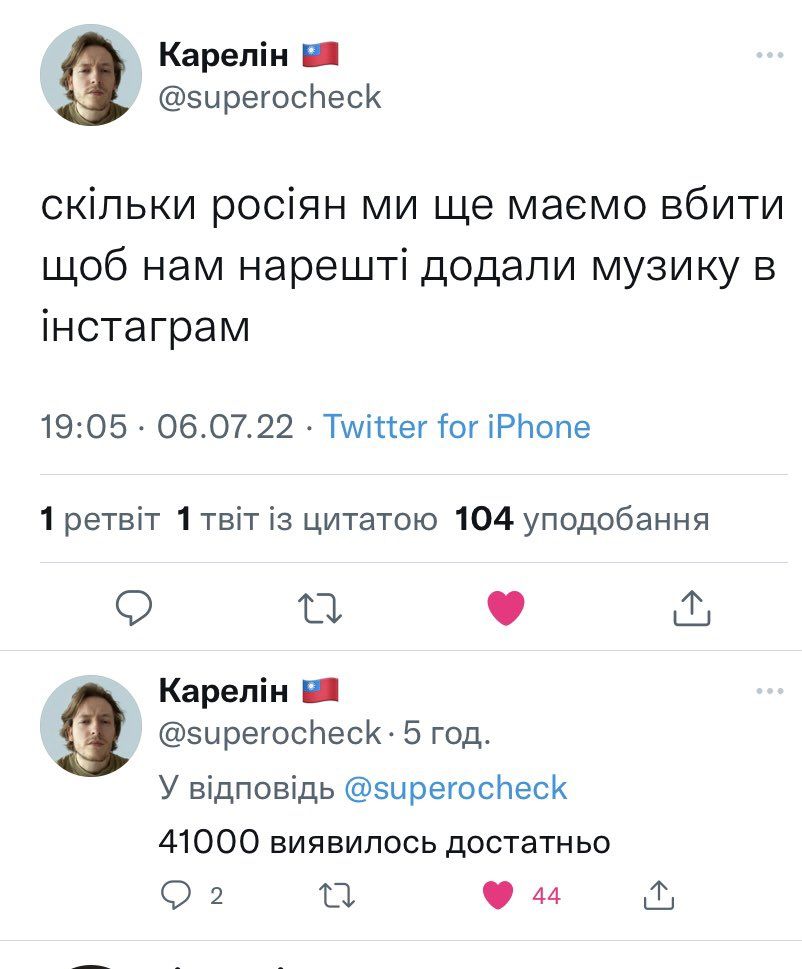The width and height of the screenshot is (802, 969).
Task: Open the main tweet author's profile picture
Action: pos(91,75)
